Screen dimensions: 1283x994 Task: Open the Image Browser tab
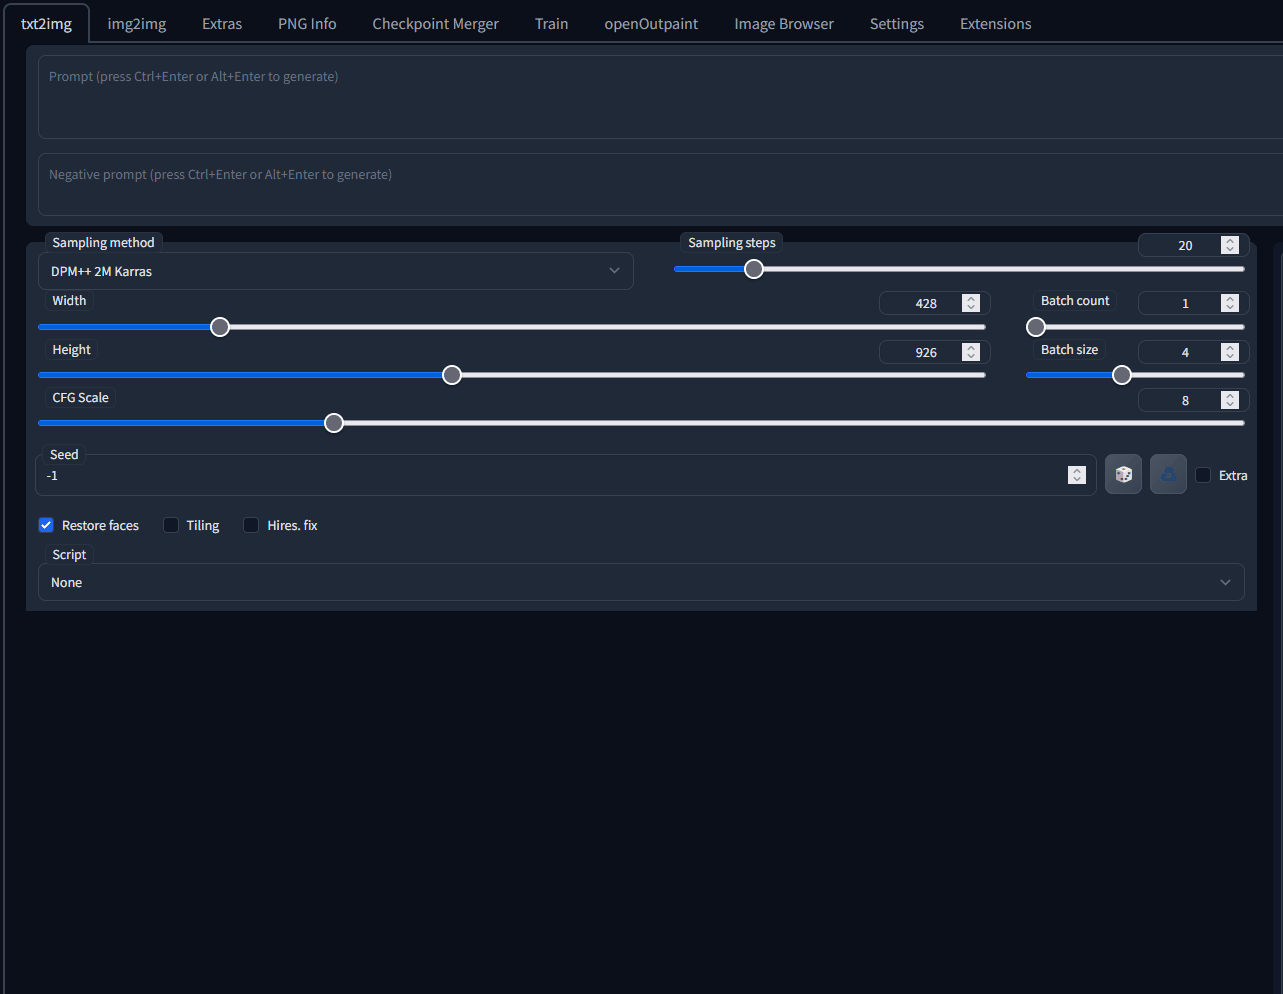tap(784, 24)
